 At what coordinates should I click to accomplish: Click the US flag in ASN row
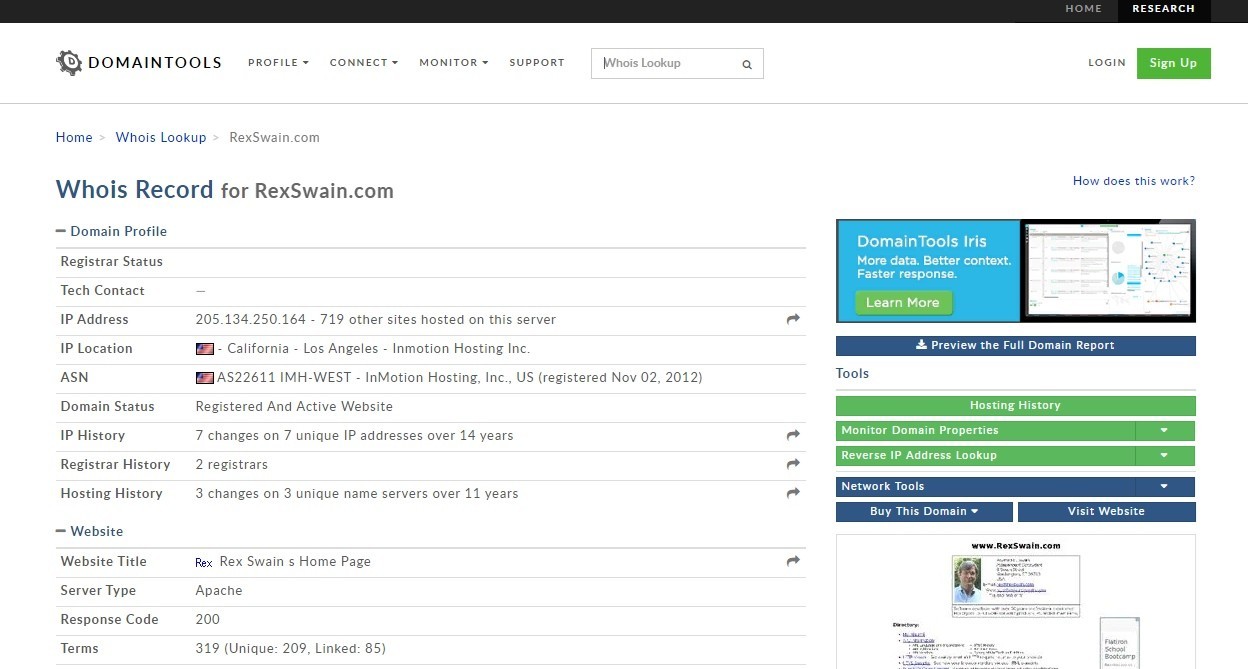[205, 378]
